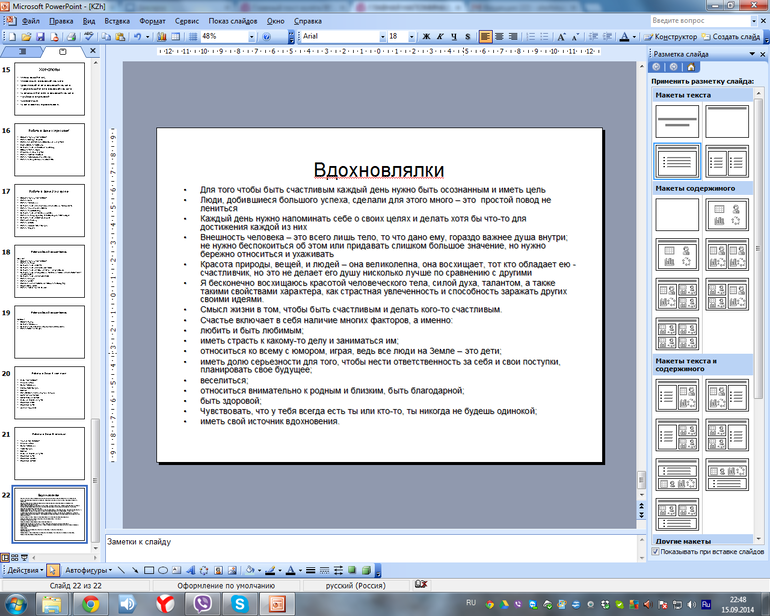This screenshot has width=770, height=616.
Task: Toggle 'Показывать при вставке слайдов' checkbox
Action: (x=656, y=551)
